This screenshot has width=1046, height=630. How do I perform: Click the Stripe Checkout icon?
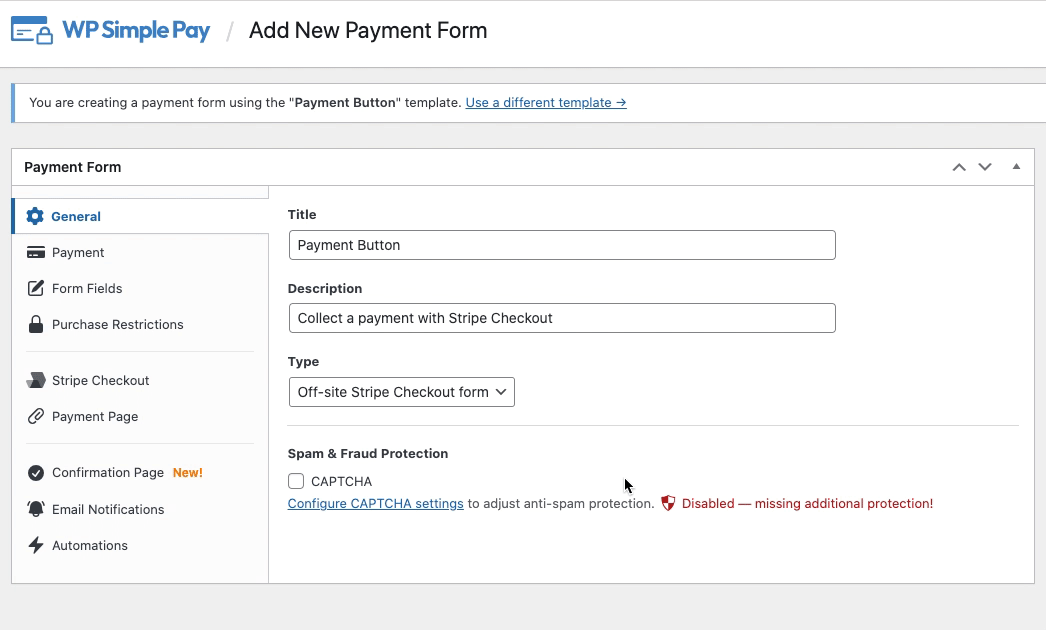pos(36,381)
